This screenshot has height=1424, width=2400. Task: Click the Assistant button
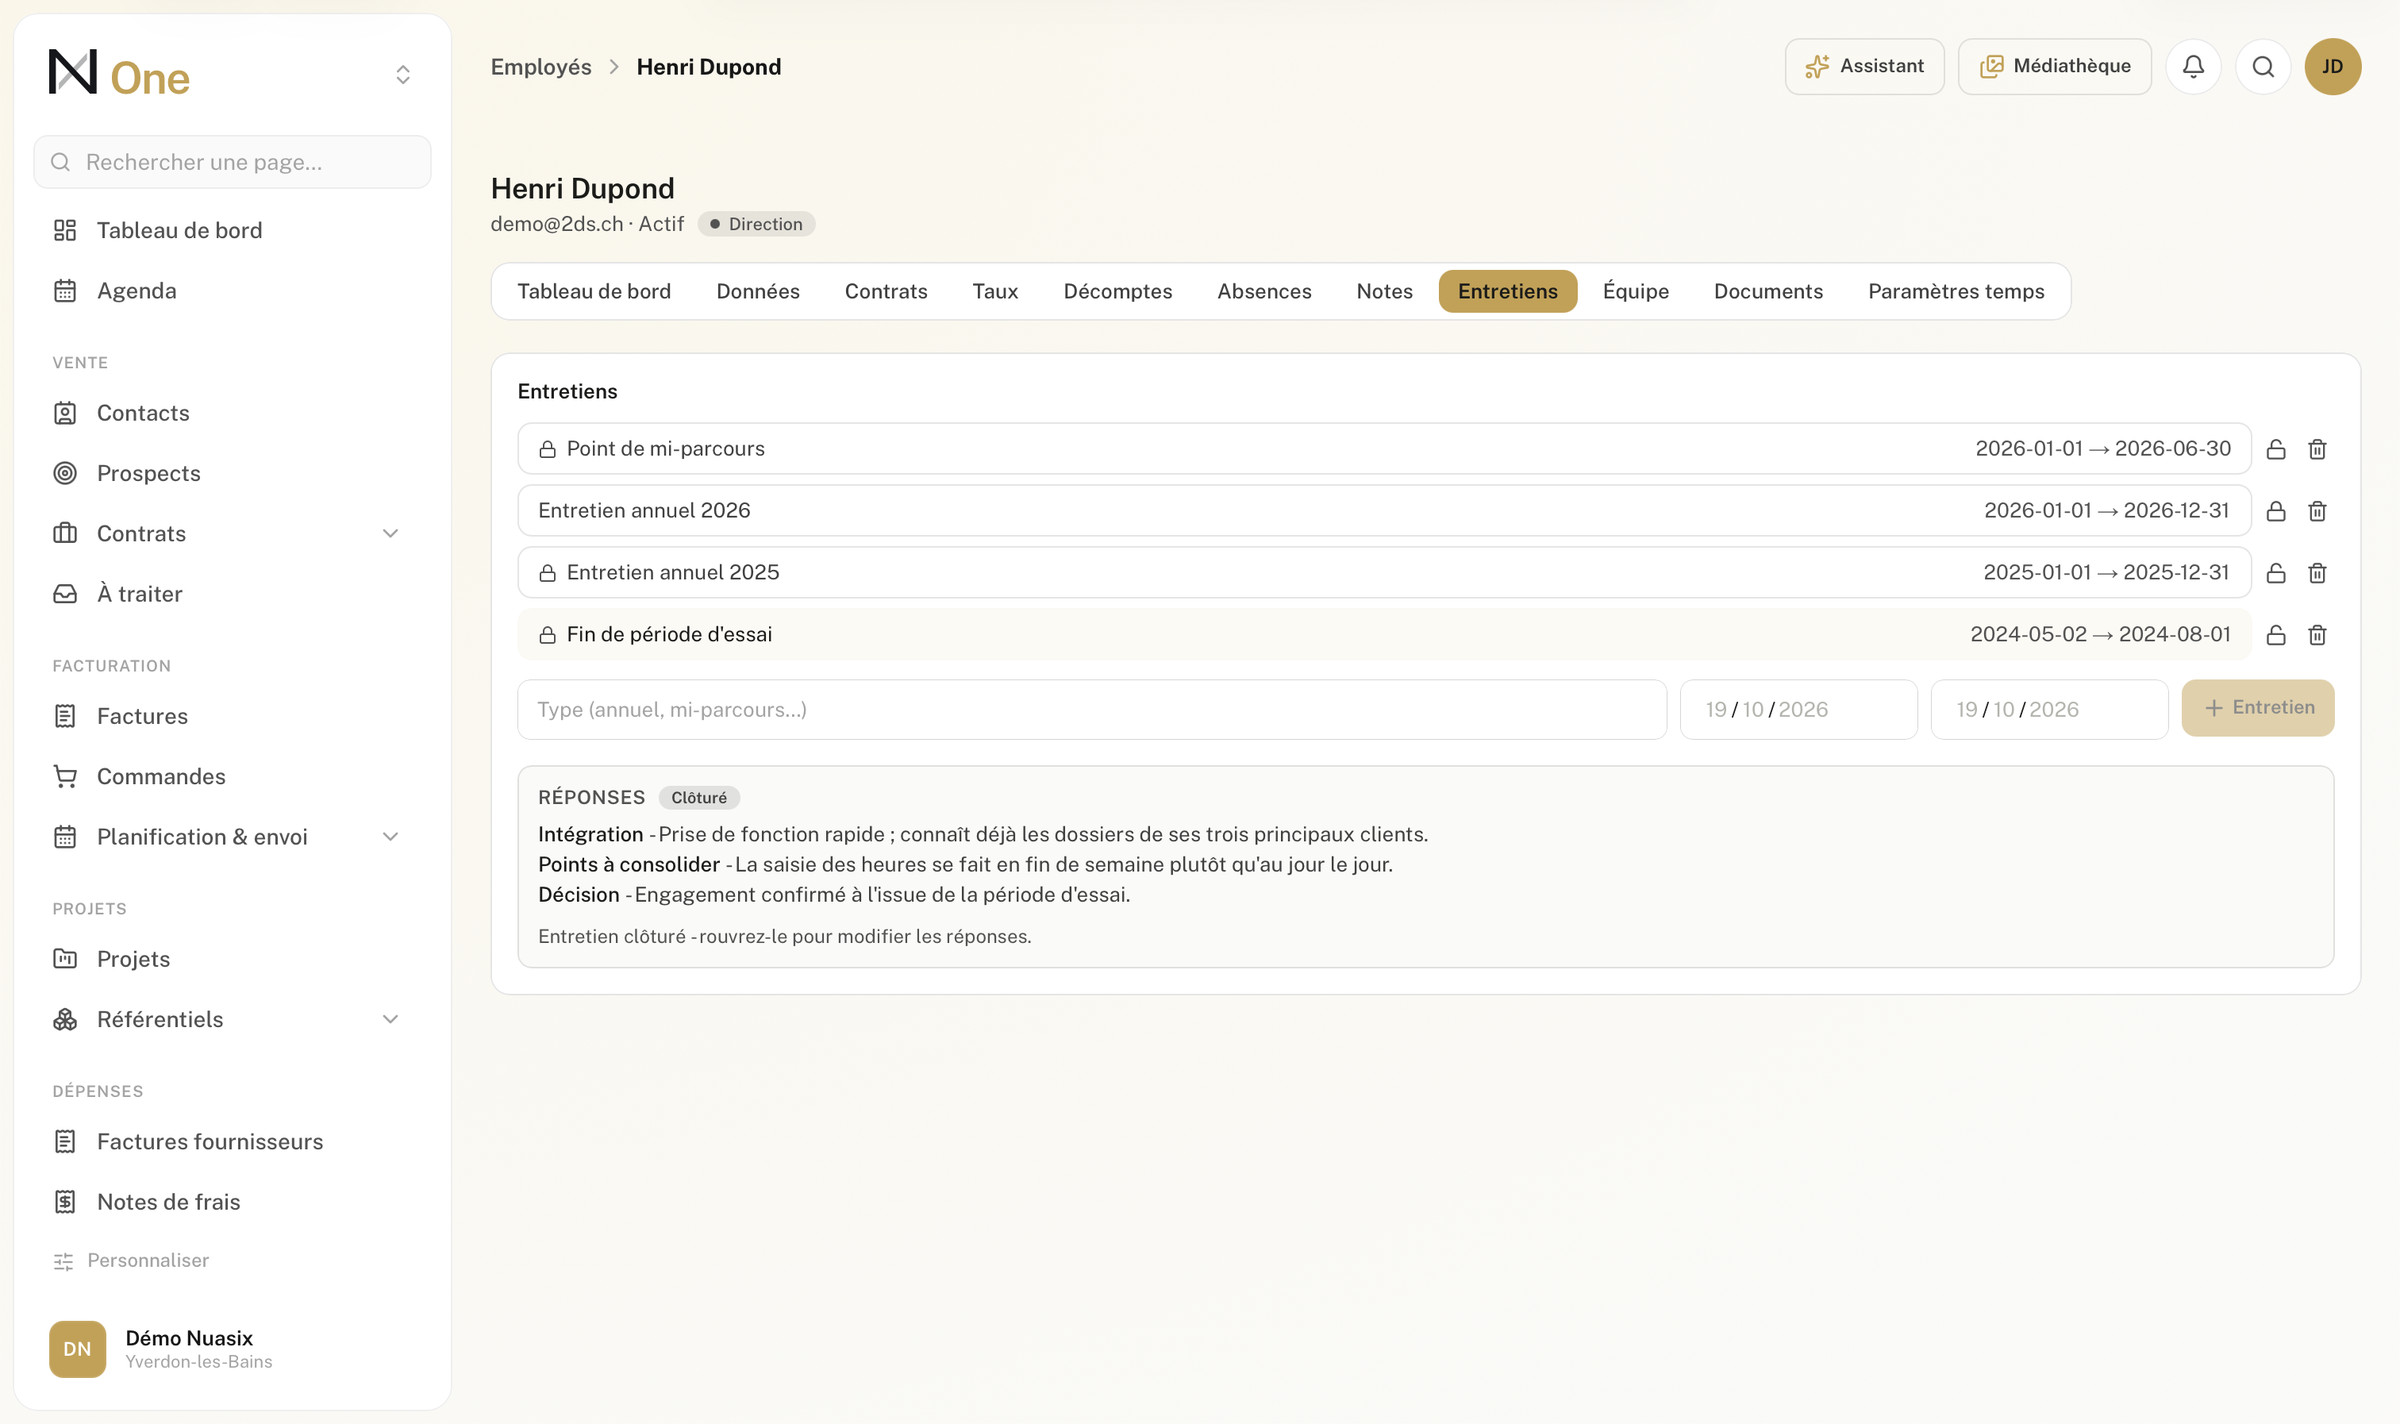[1864, 67]
